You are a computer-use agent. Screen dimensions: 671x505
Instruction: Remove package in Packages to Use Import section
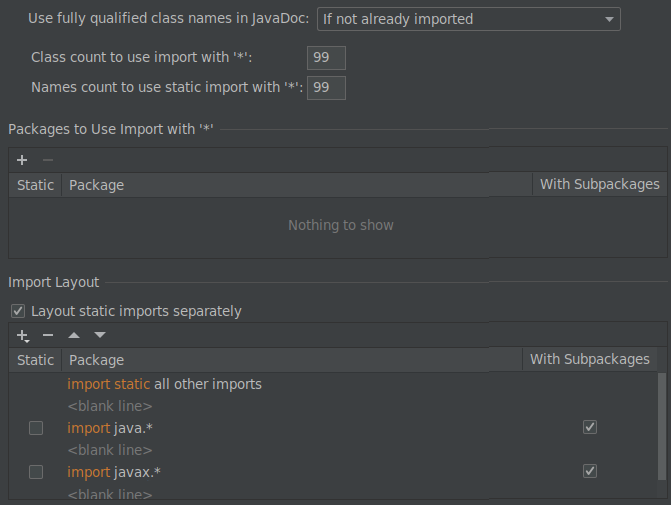point(47,160)
